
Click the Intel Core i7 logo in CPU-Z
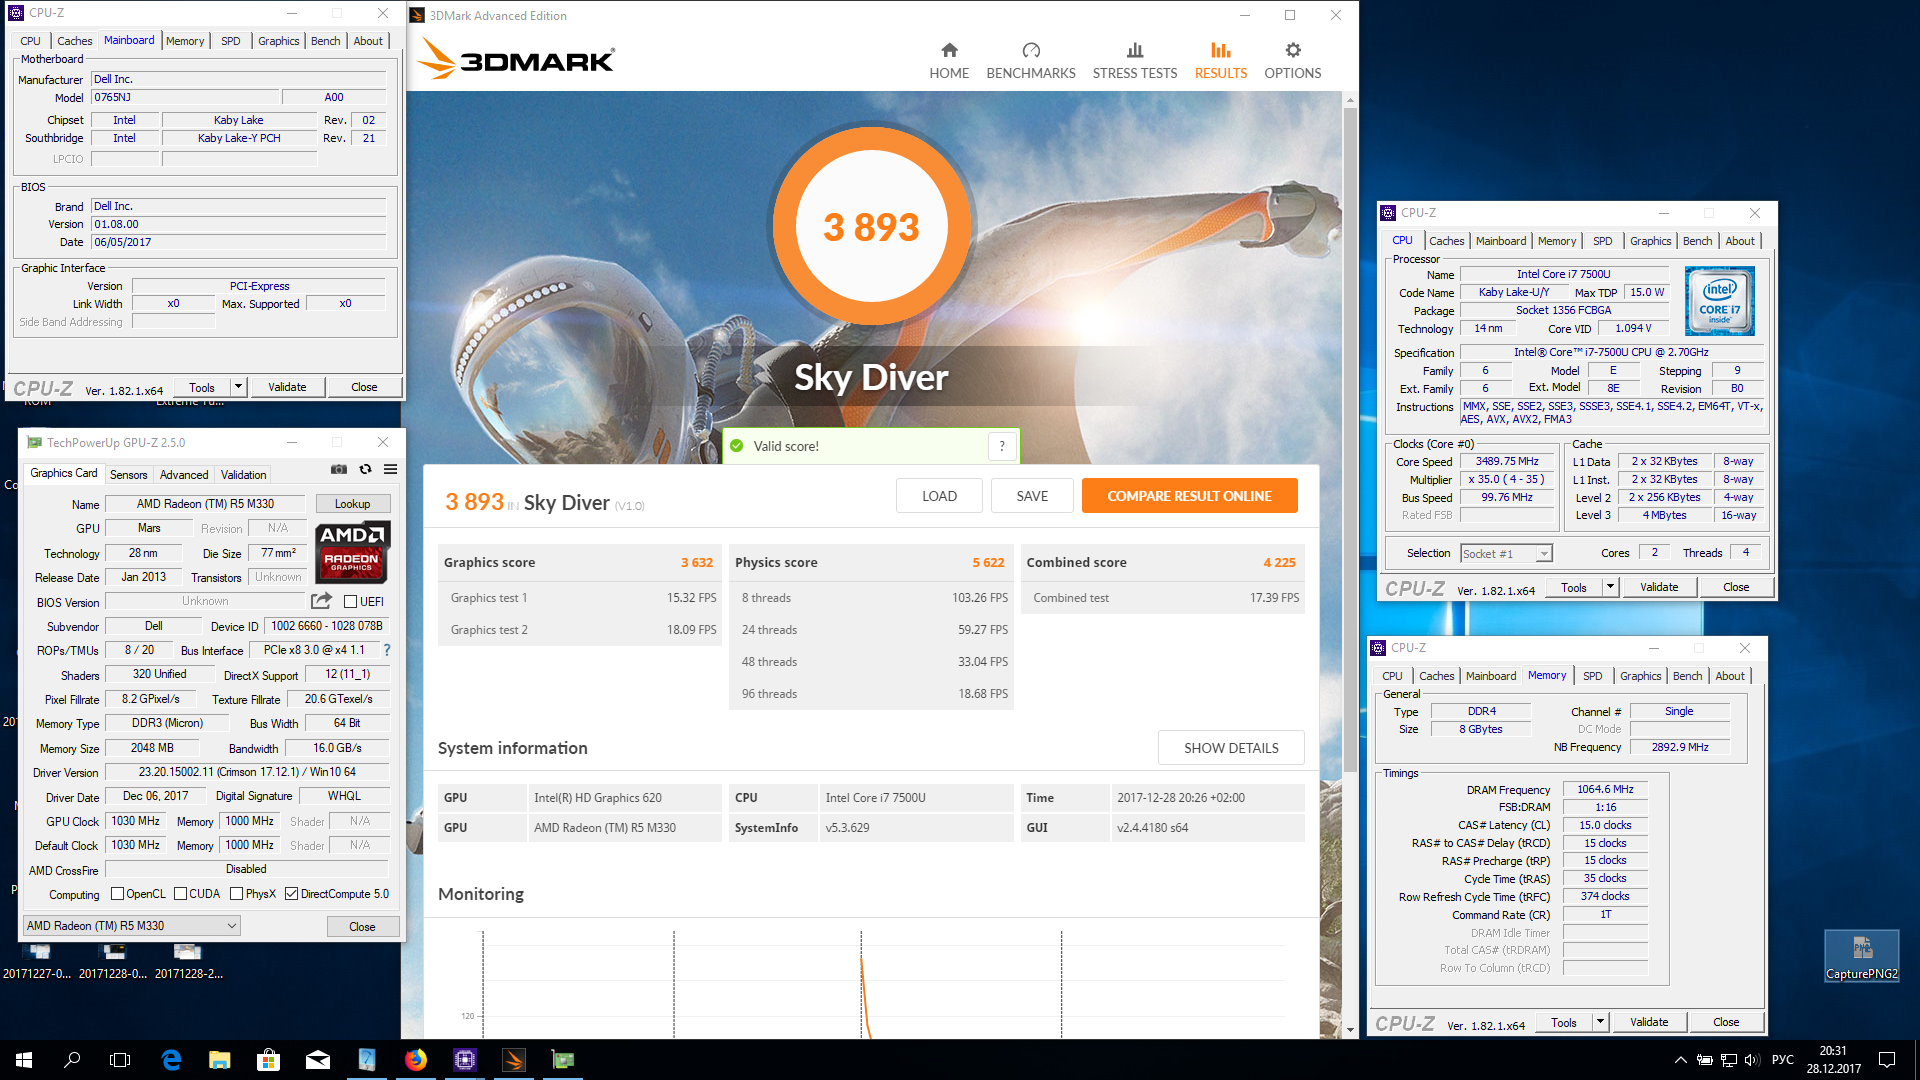1719,300
